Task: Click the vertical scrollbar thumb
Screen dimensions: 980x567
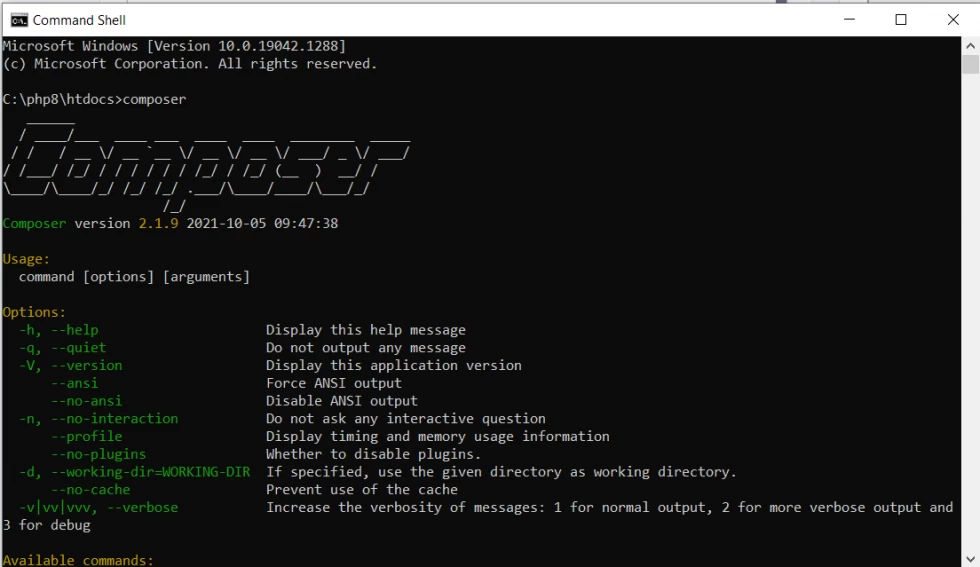Action: pos(970,64)
